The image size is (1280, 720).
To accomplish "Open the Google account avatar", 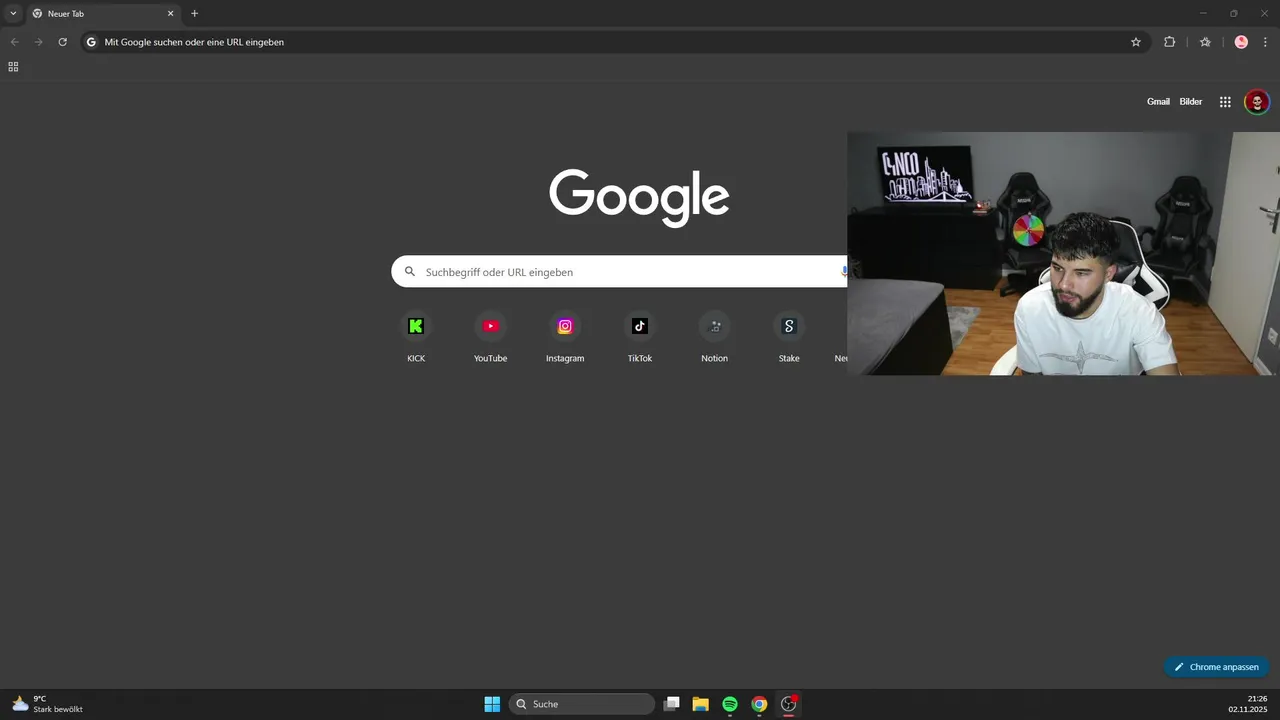I will click(1257, 102).
